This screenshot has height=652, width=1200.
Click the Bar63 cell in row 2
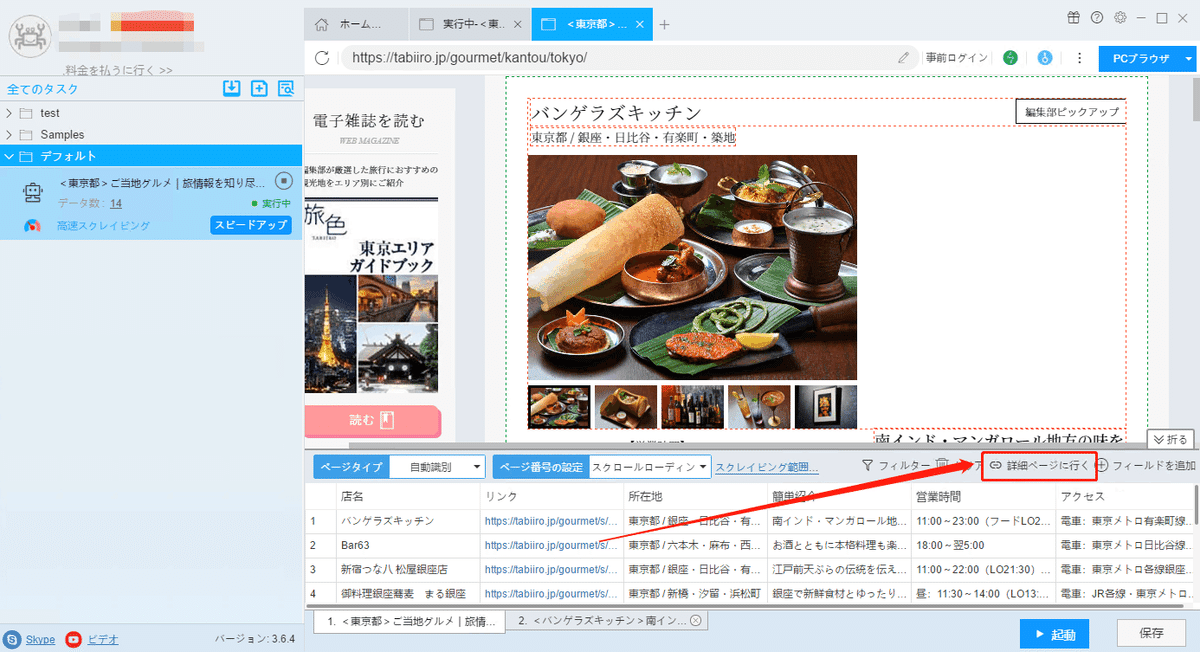[x=407, y=545]
